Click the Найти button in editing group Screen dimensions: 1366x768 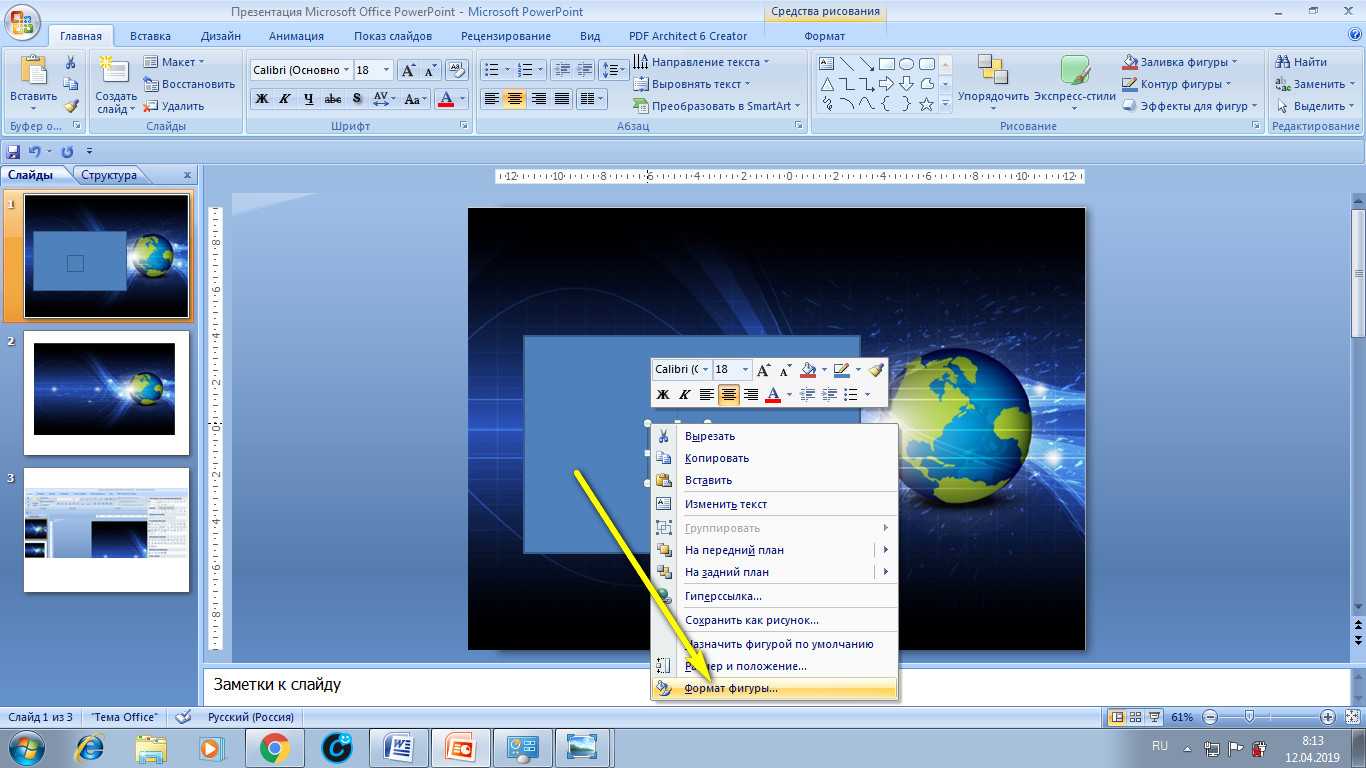click(x=1301, y=62)
